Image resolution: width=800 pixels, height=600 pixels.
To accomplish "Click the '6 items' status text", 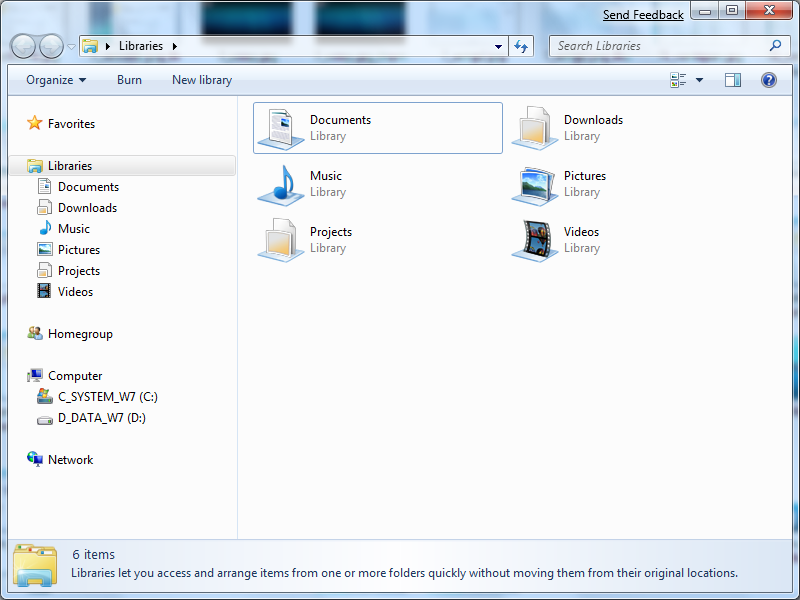I will [x=93, y=555].
